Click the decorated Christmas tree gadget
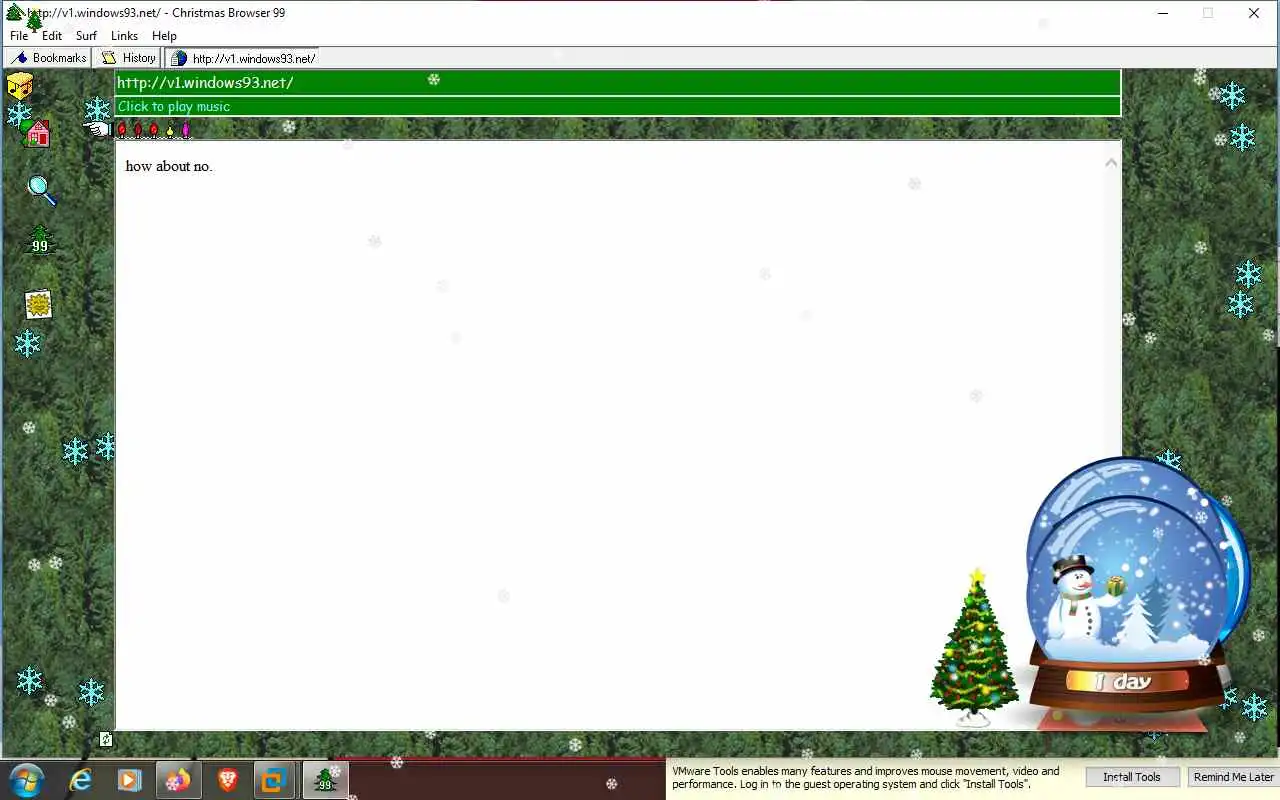 974,646
